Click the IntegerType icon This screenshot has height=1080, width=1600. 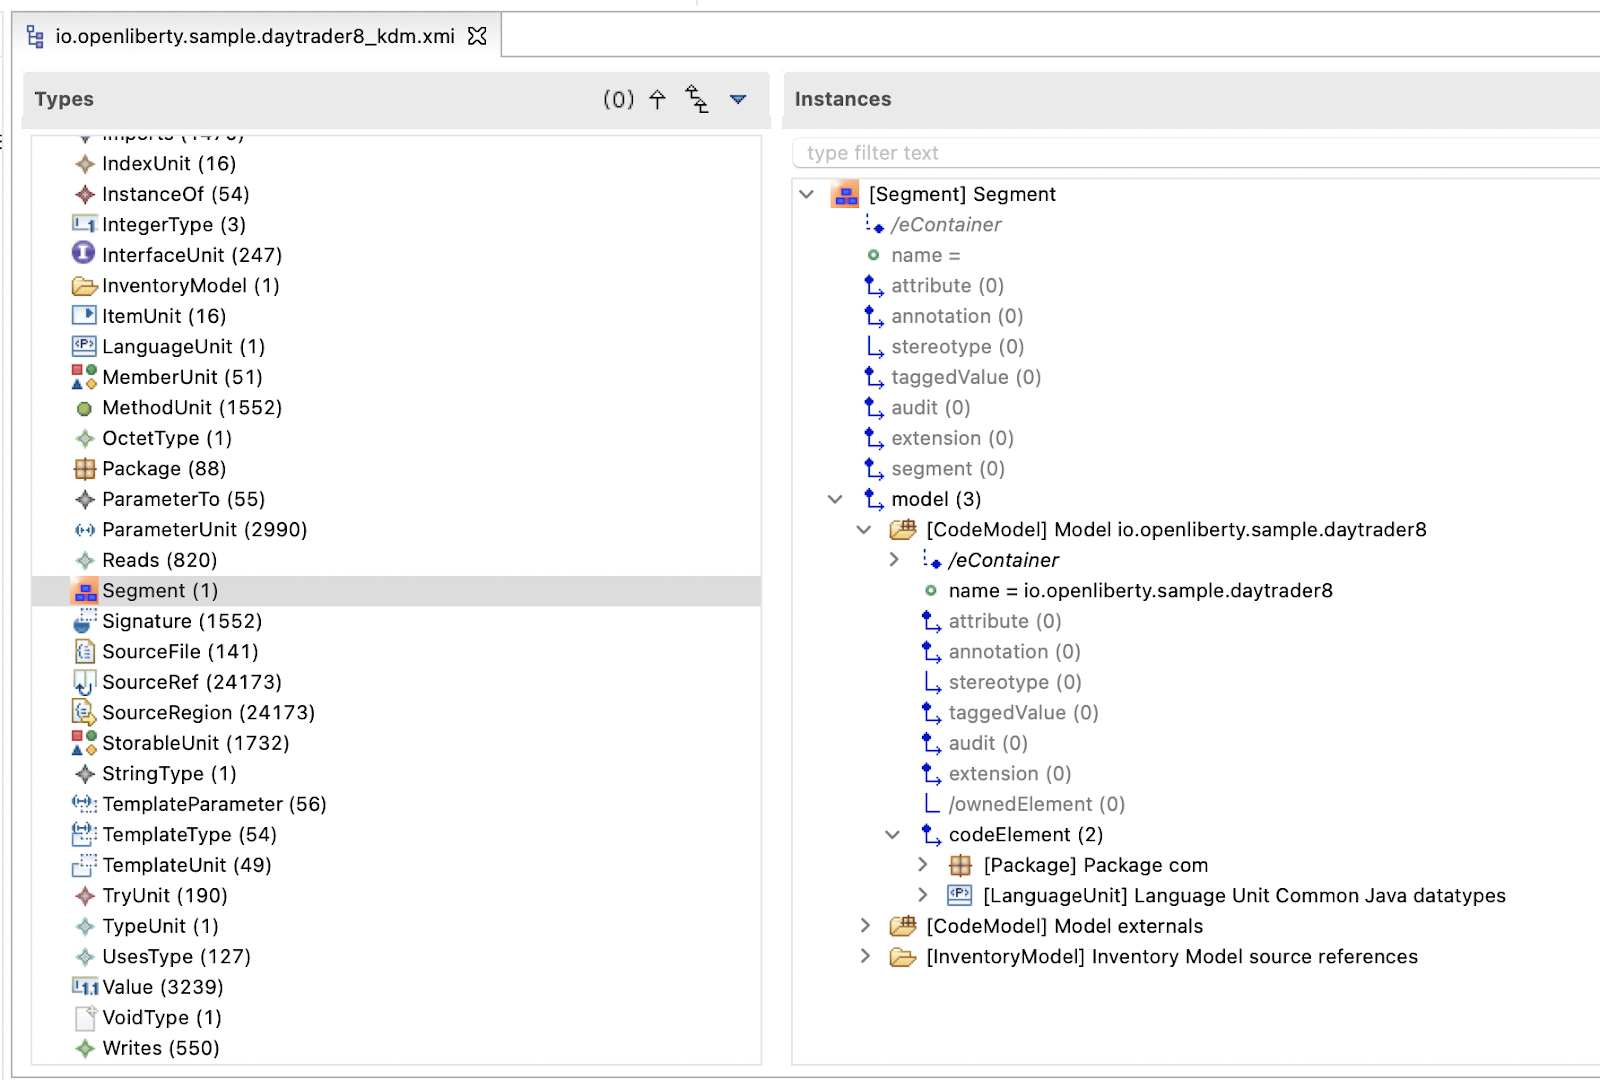coord(84,225)
